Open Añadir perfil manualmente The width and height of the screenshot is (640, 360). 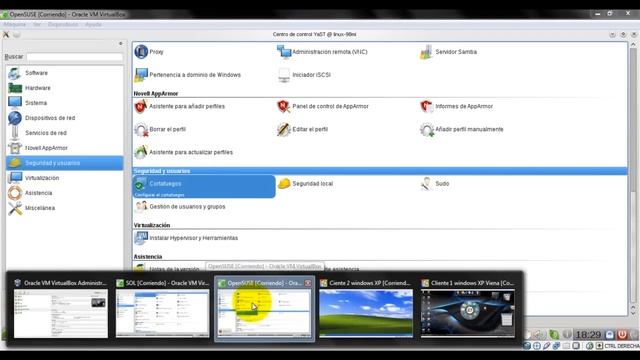coord(462,129)
